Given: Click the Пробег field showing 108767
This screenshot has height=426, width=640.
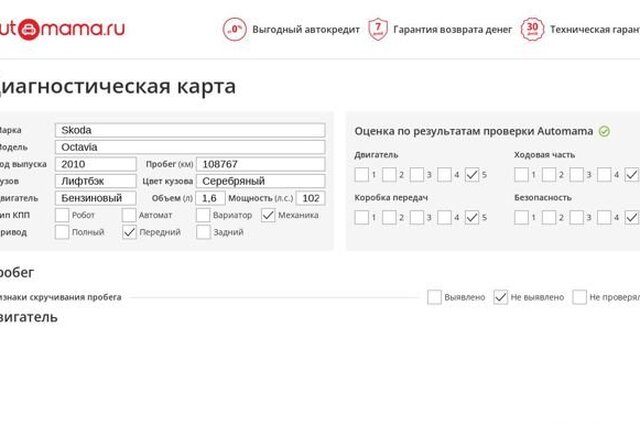Looking at the screenshot, I should coord(260,164).
